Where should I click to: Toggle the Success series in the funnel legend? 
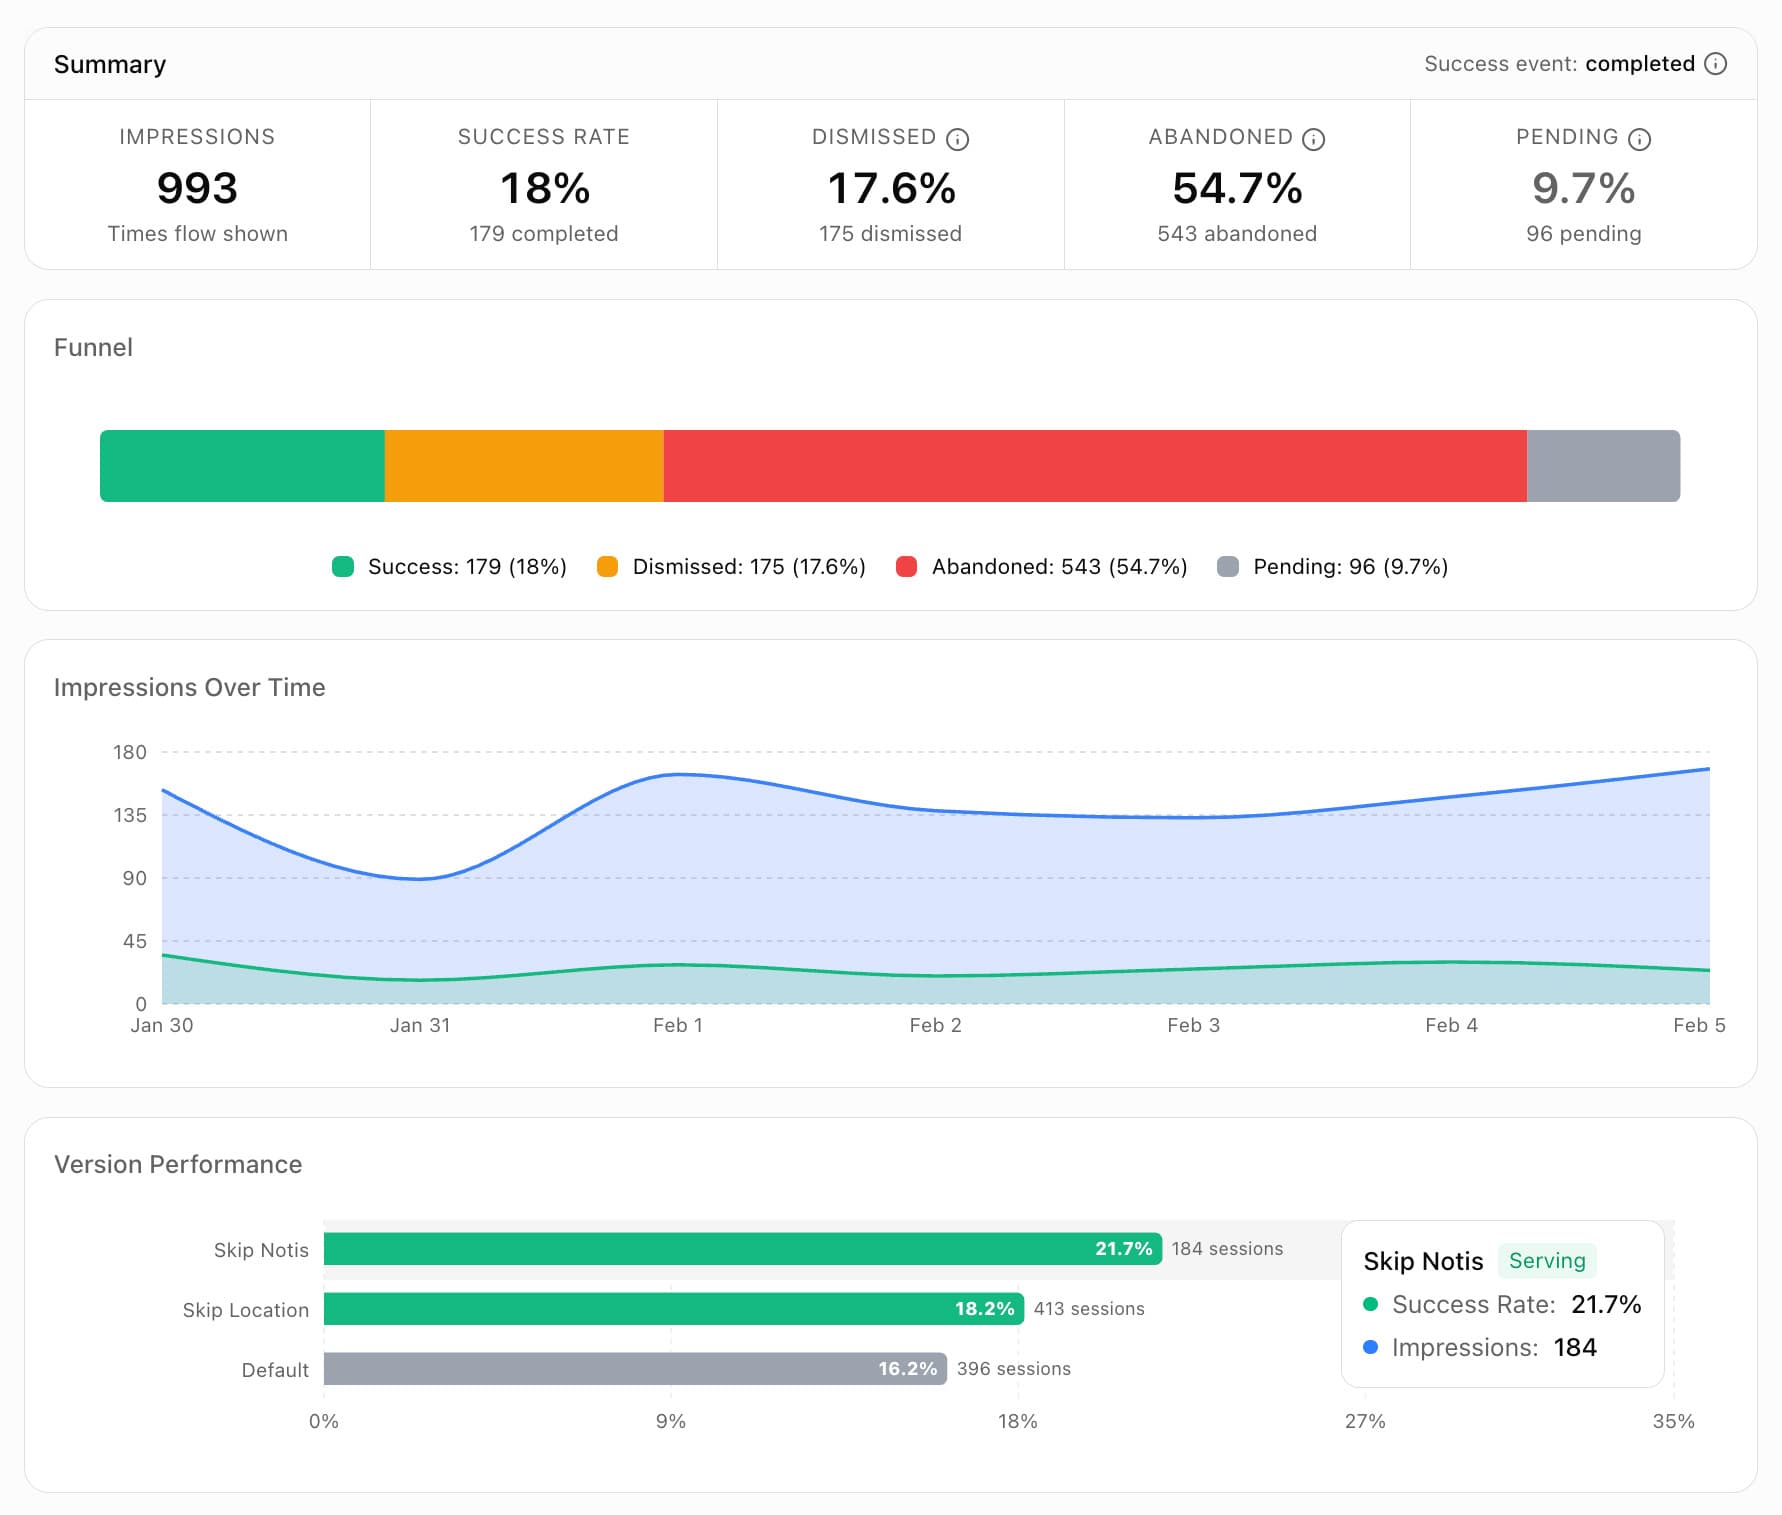coord(343,566)
